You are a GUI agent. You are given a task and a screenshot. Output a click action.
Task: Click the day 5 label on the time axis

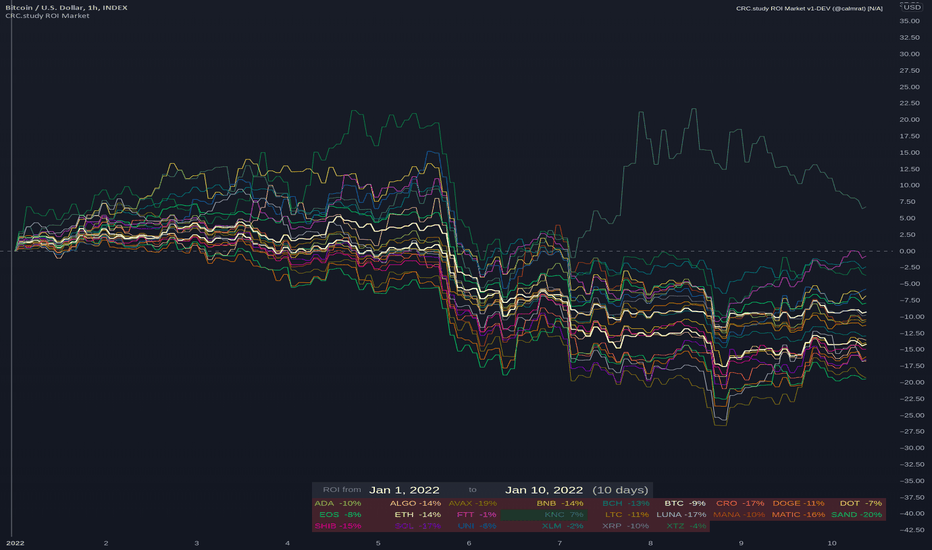(378, 543)
